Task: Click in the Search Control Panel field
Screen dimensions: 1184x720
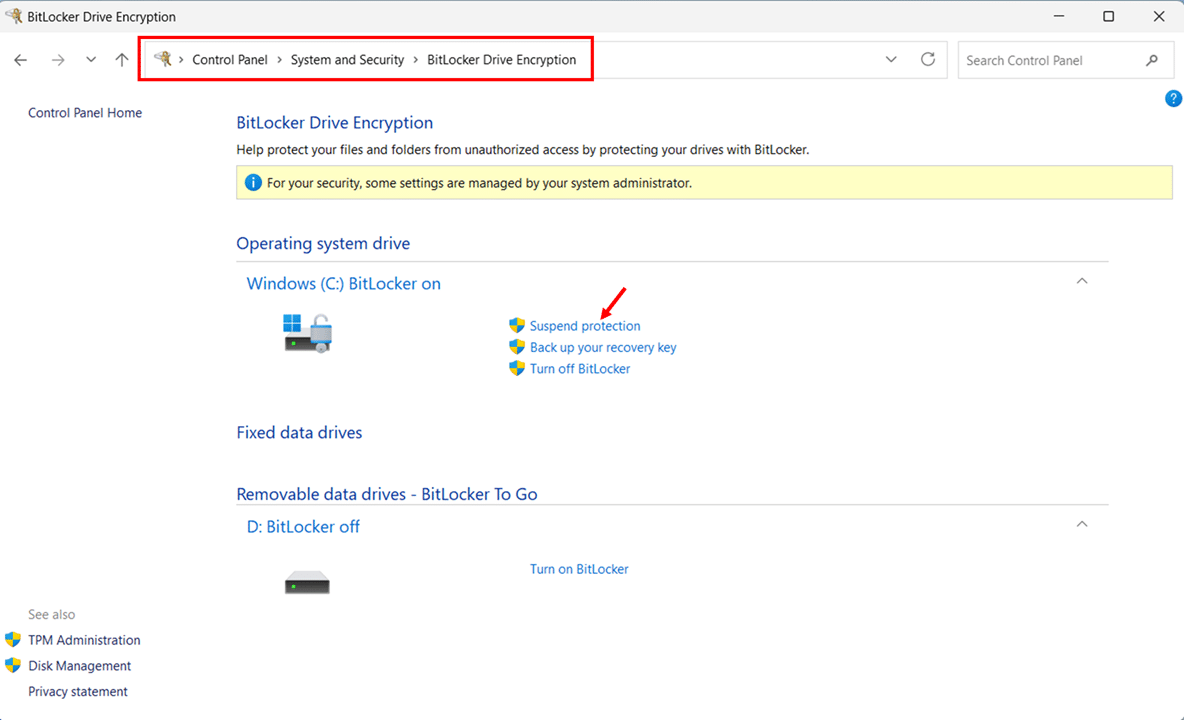Action: point(1050,60)
